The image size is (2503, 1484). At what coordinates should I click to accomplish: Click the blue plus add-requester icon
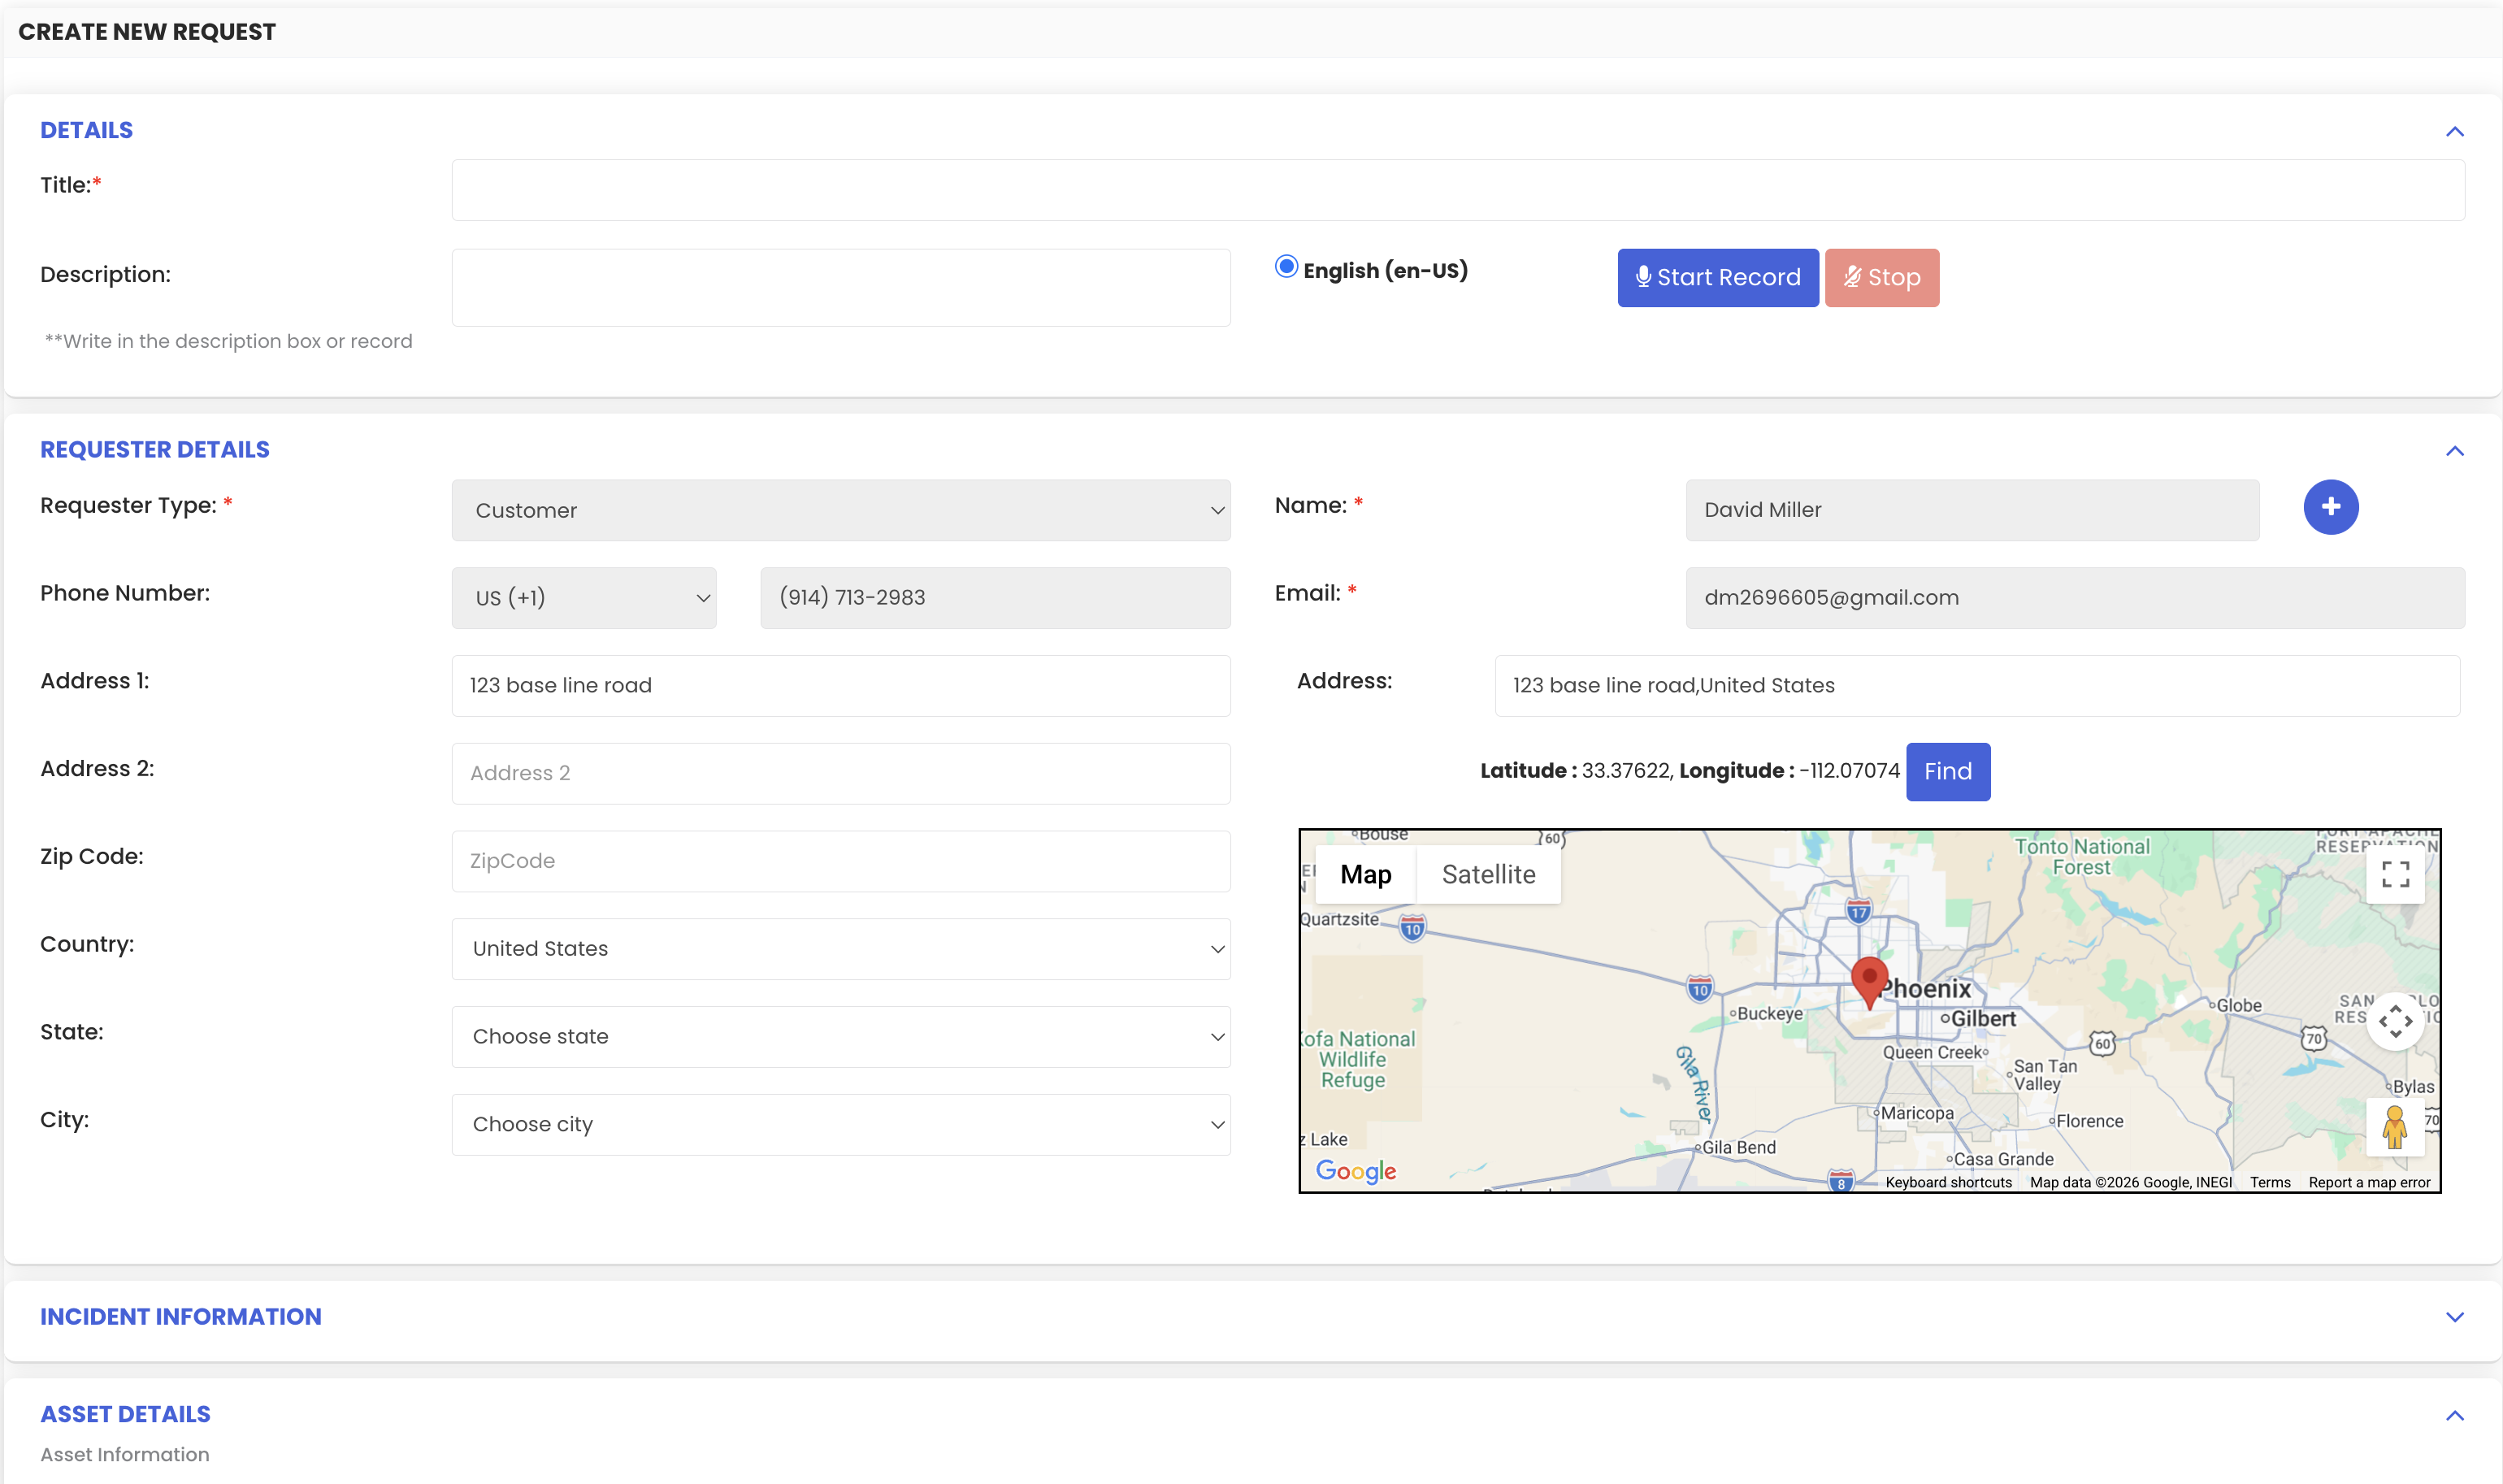(2330, 507)
